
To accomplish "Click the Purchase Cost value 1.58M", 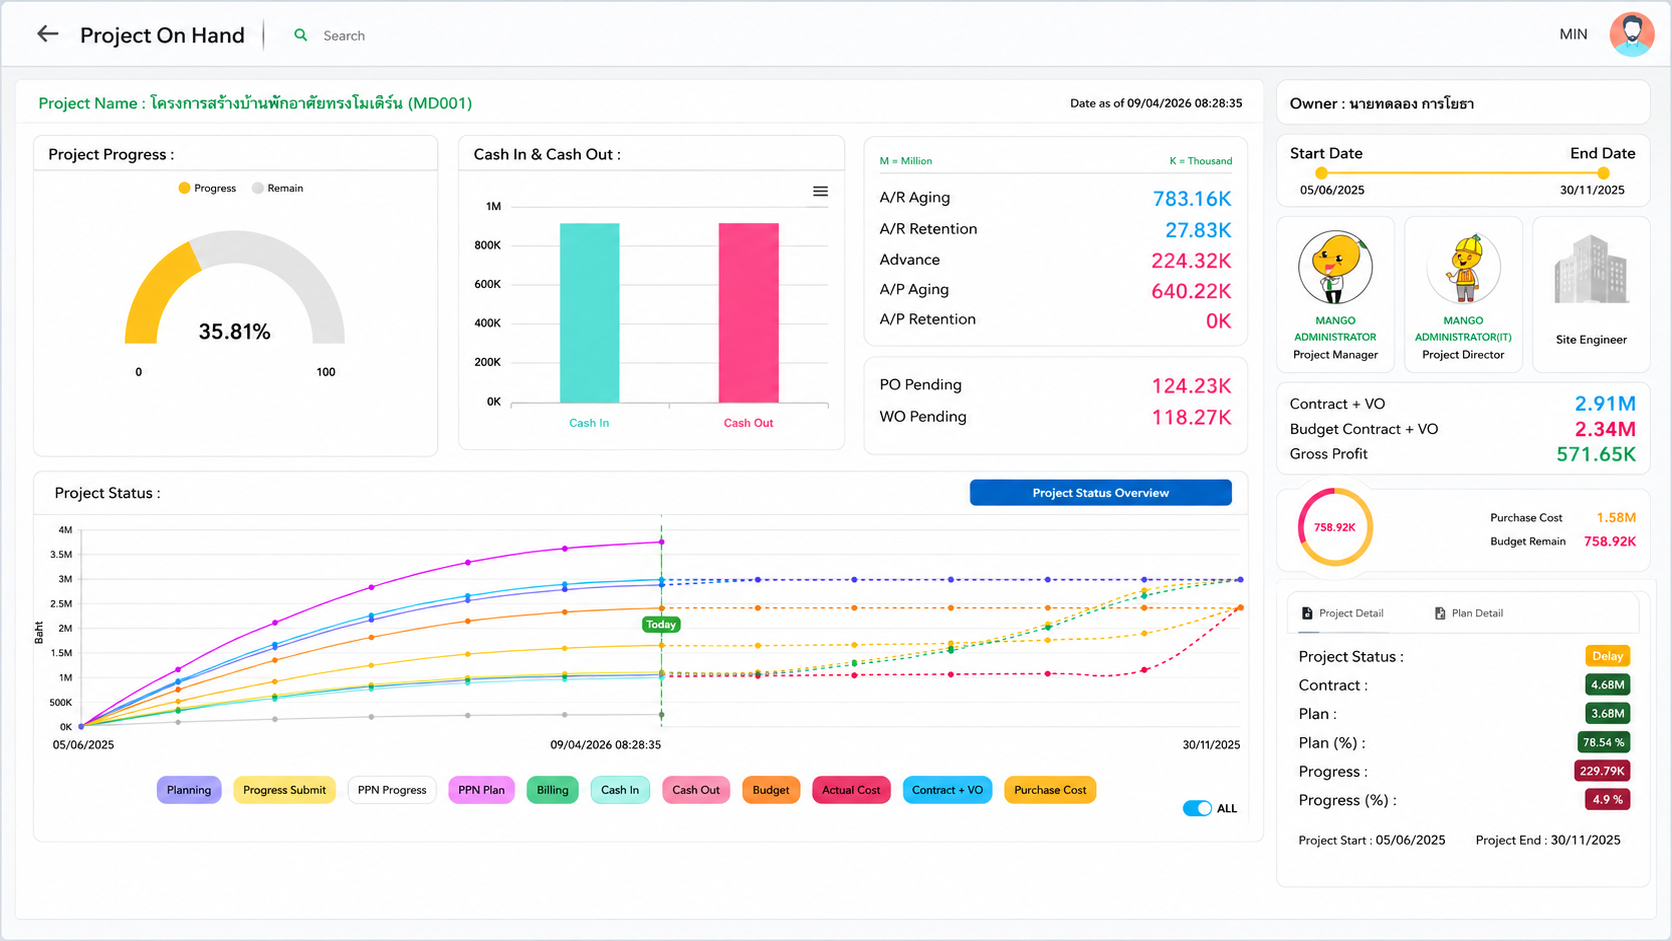I will pos(1616,518).
